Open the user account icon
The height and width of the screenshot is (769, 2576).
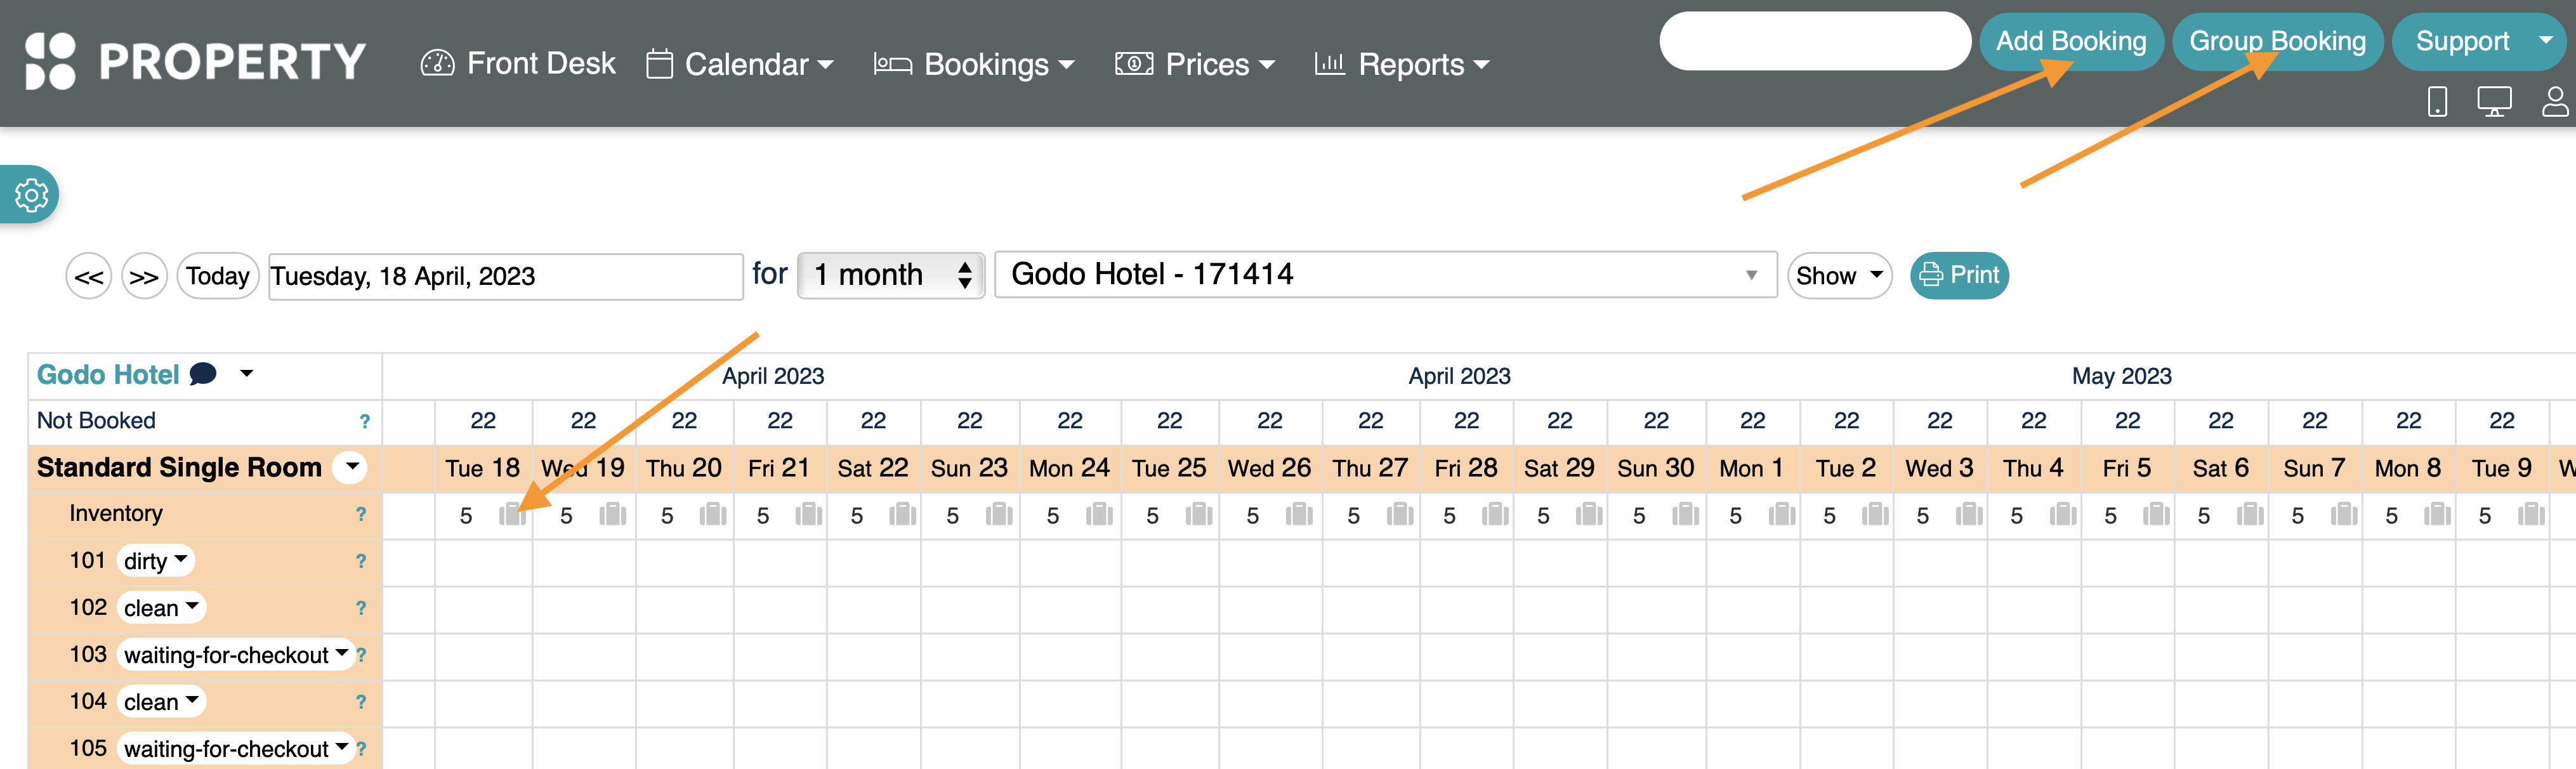[2555, 101]
